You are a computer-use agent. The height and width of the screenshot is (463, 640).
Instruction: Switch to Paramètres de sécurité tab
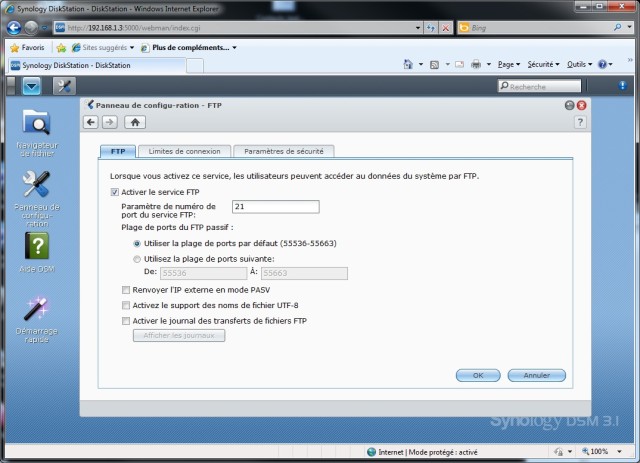283,152
